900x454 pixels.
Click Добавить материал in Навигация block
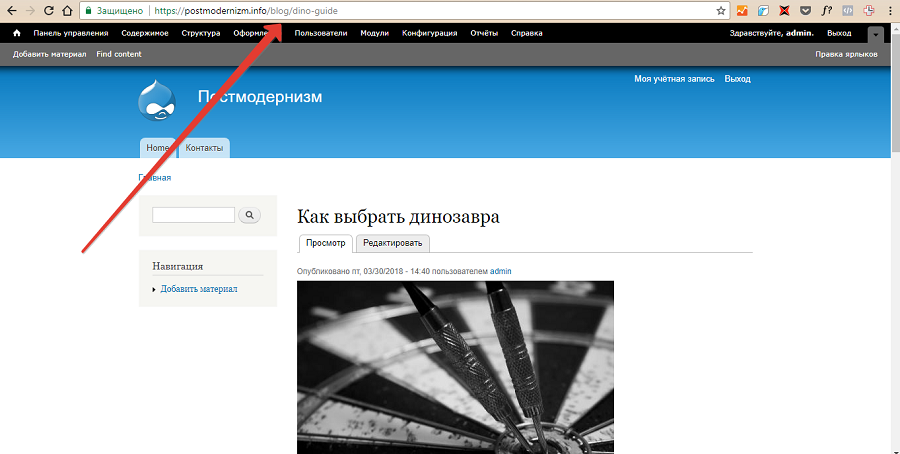(x=199, y=289)
